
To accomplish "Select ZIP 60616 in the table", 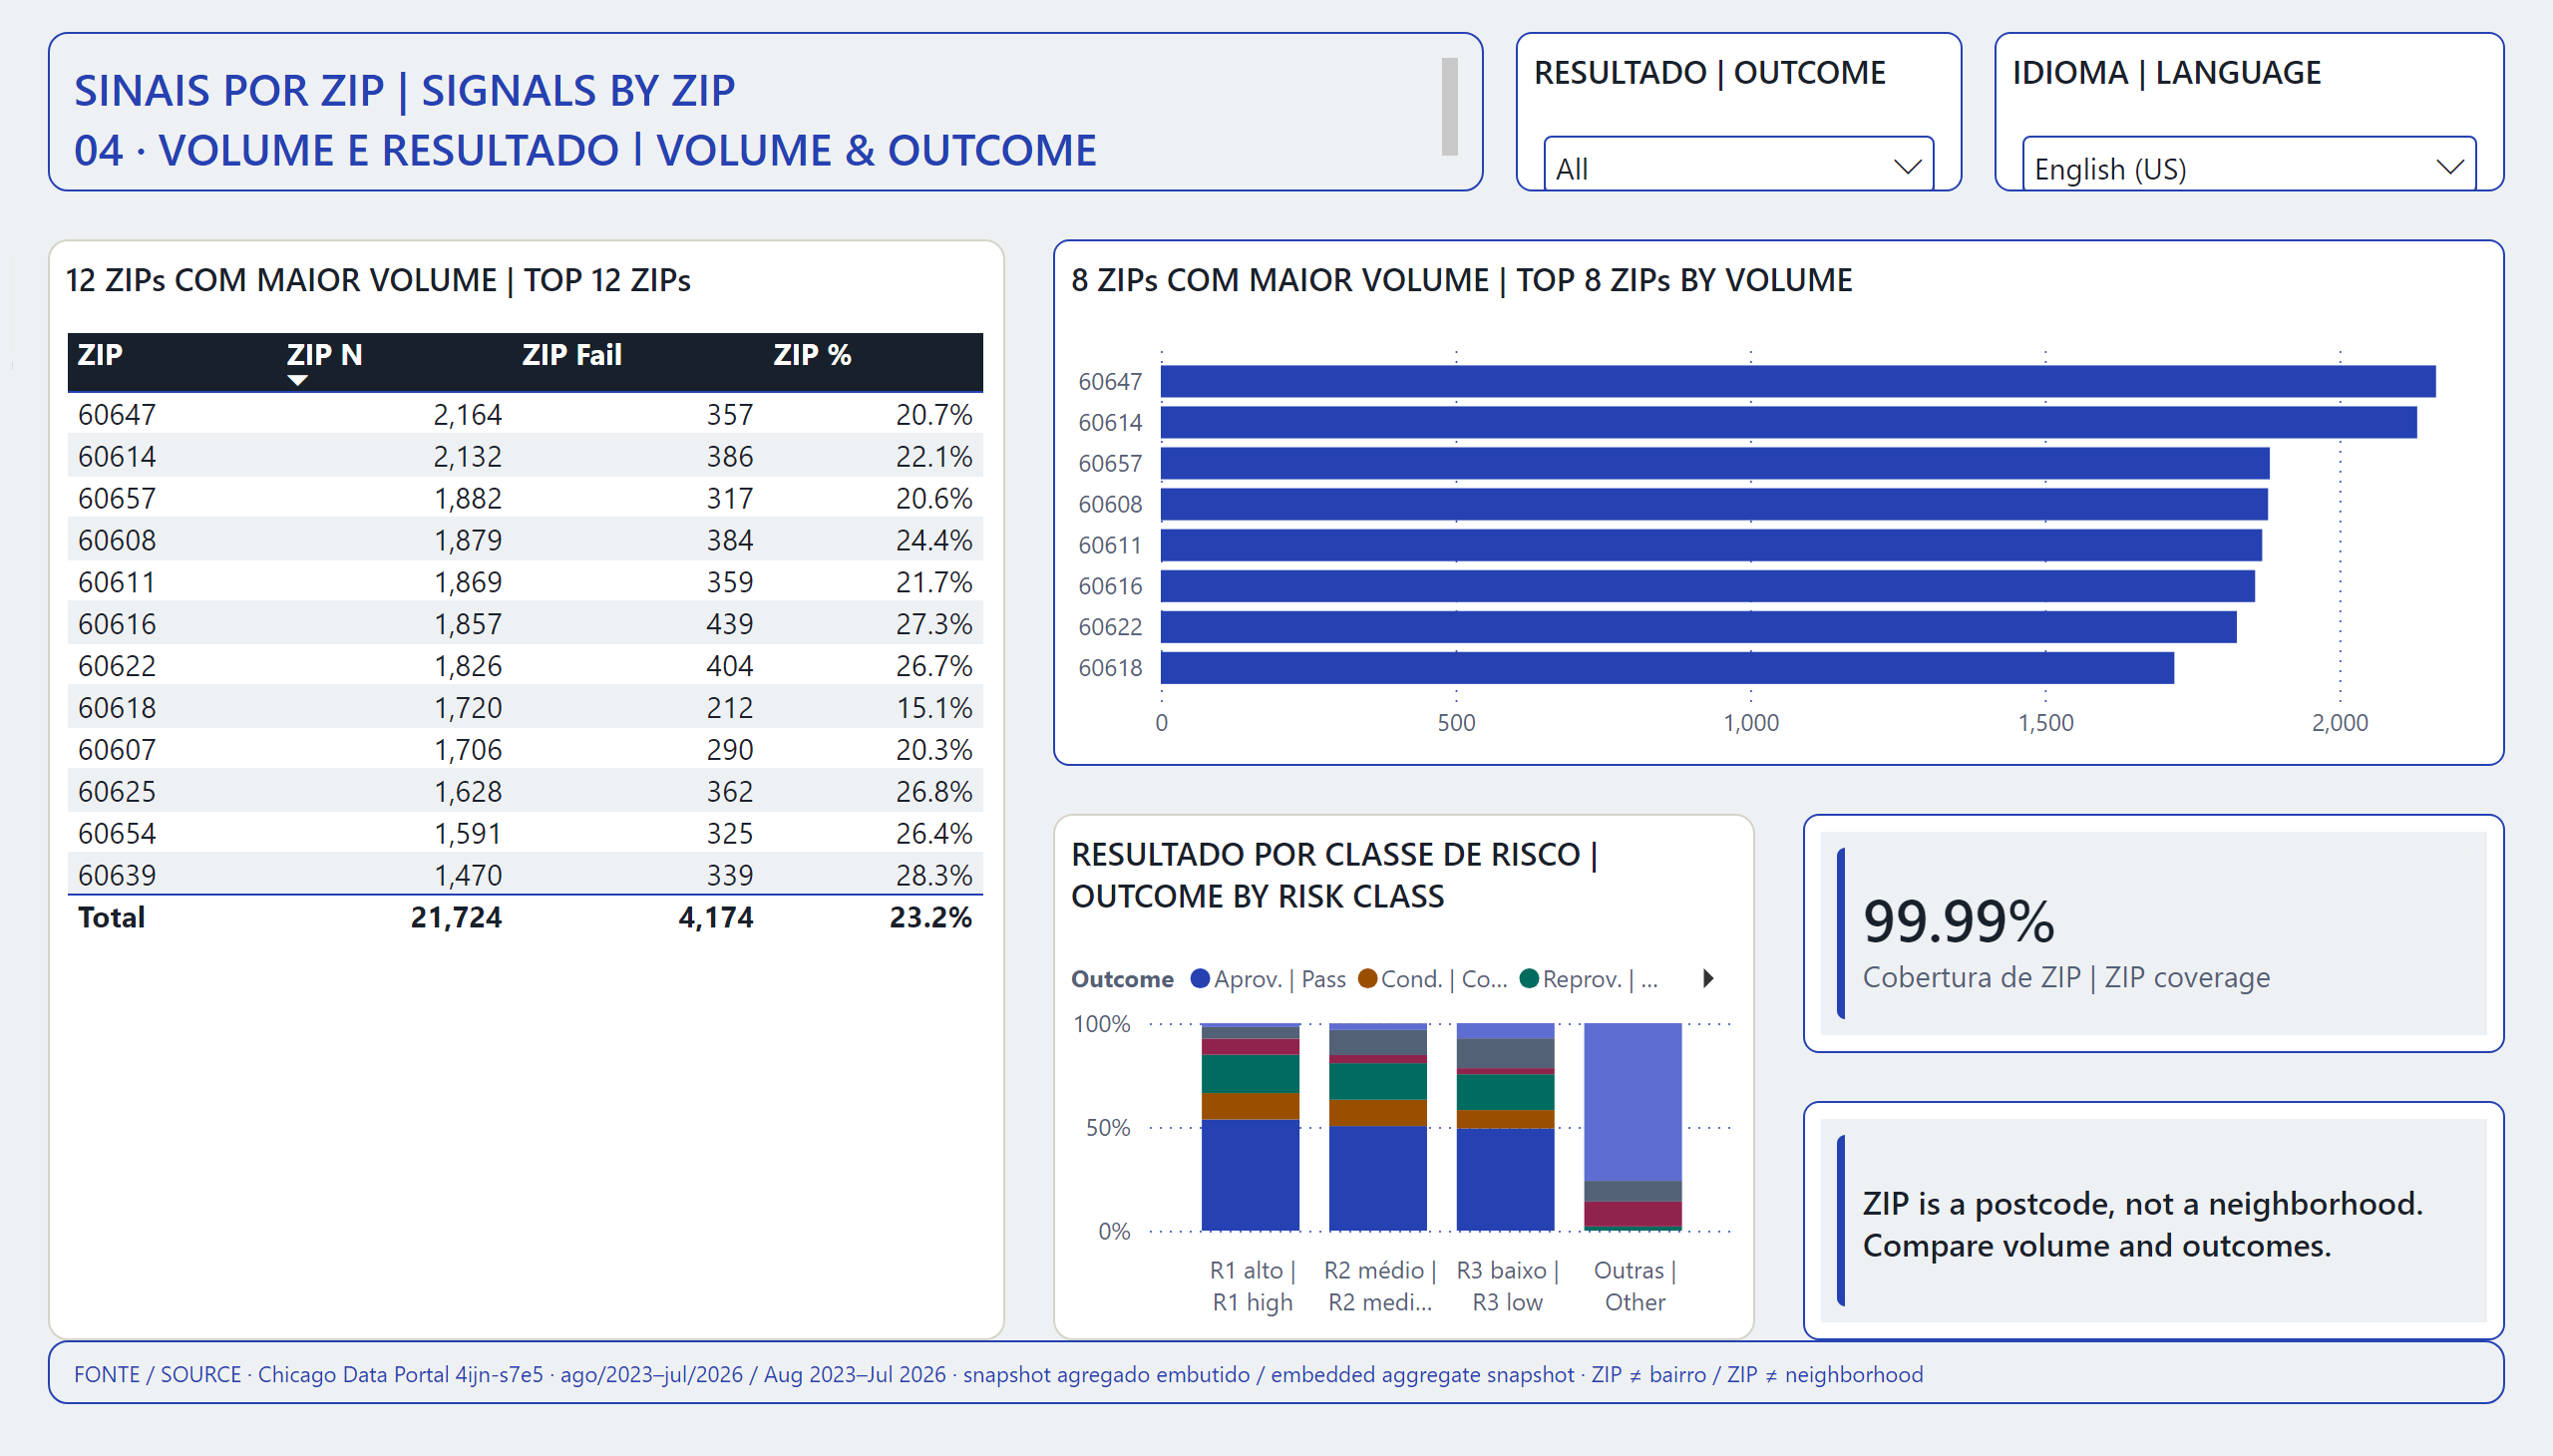I will [x=117, y=624].
